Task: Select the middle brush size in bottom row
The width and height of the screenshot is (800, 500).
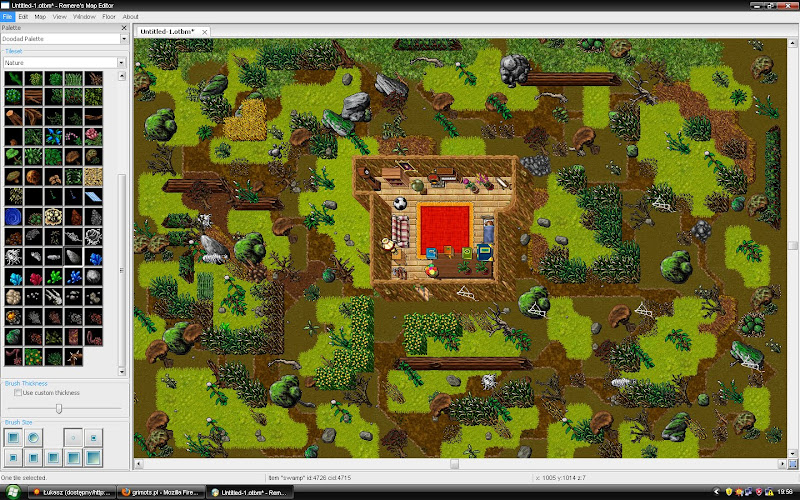Action: (x=53, y=457)
